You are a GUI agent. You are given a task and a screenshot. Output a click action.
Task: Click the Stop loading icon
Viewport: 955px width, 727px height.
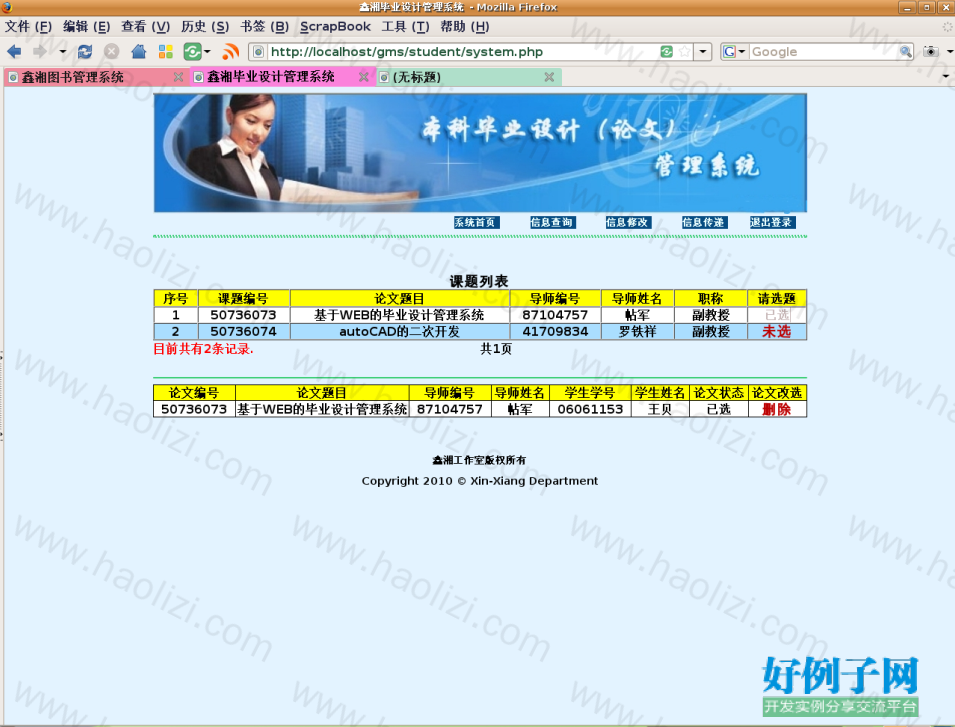(x=111, y=52)
